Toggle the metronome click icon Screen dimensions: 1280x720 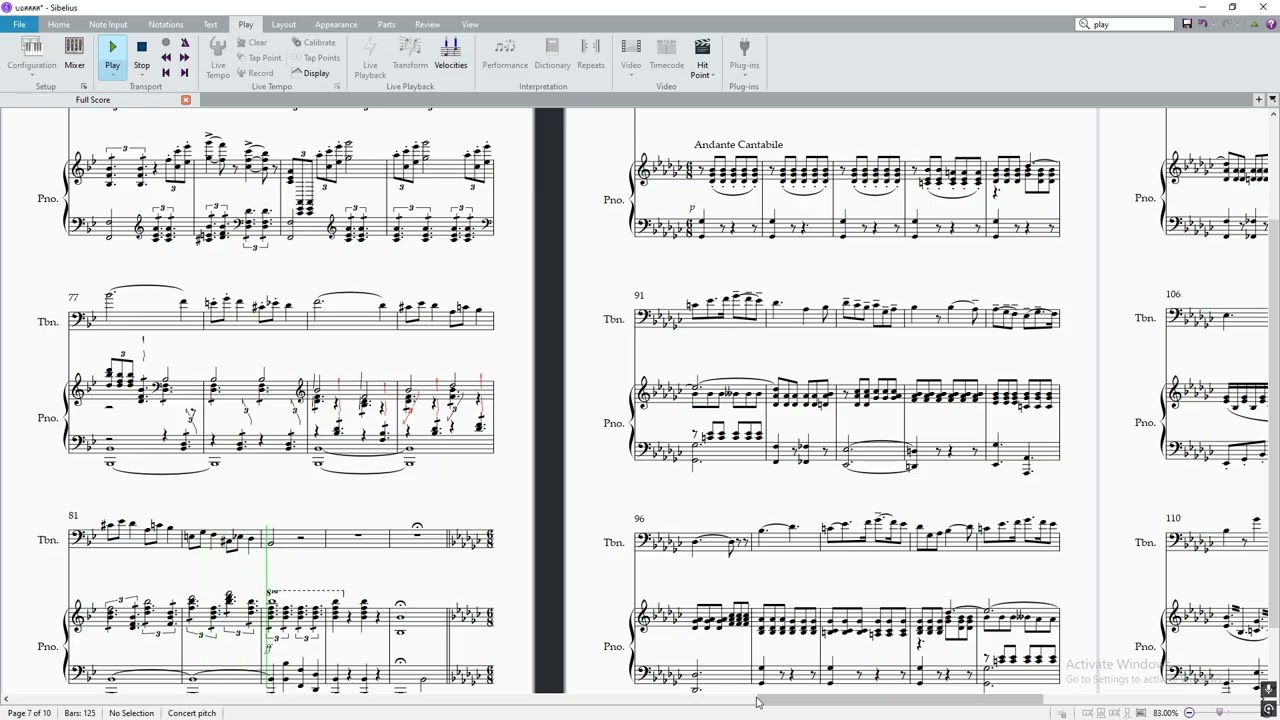point(184,43)
